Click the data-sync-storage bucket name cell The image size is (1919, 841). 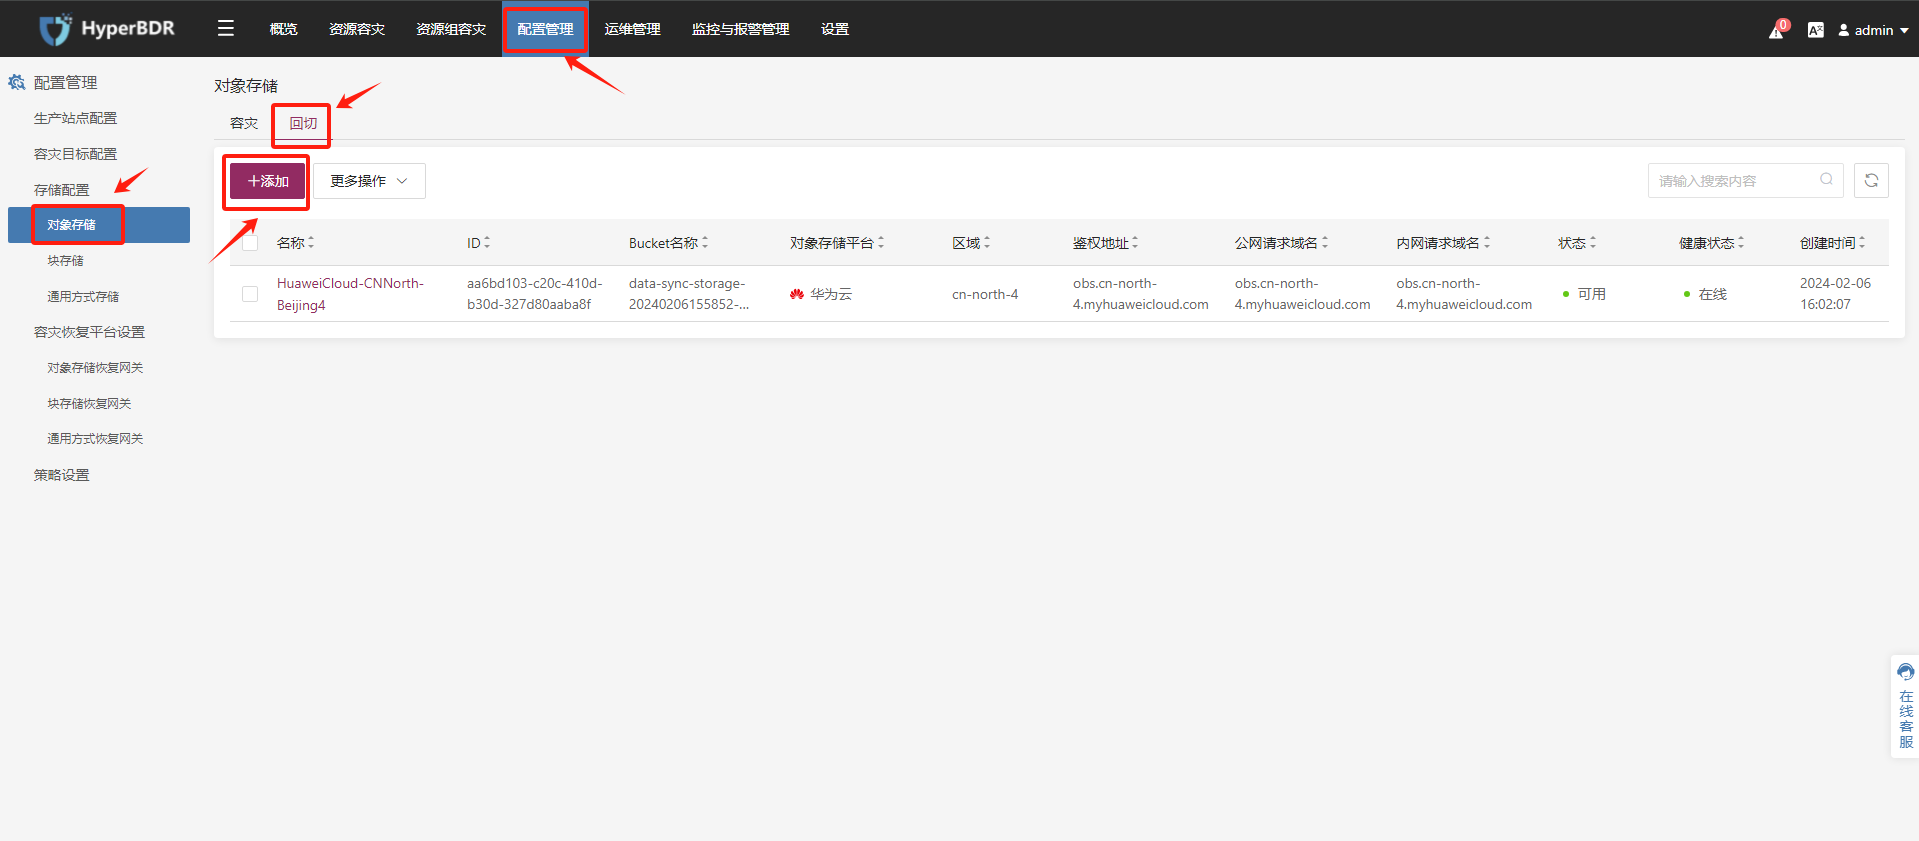click(x=689, y=294)
